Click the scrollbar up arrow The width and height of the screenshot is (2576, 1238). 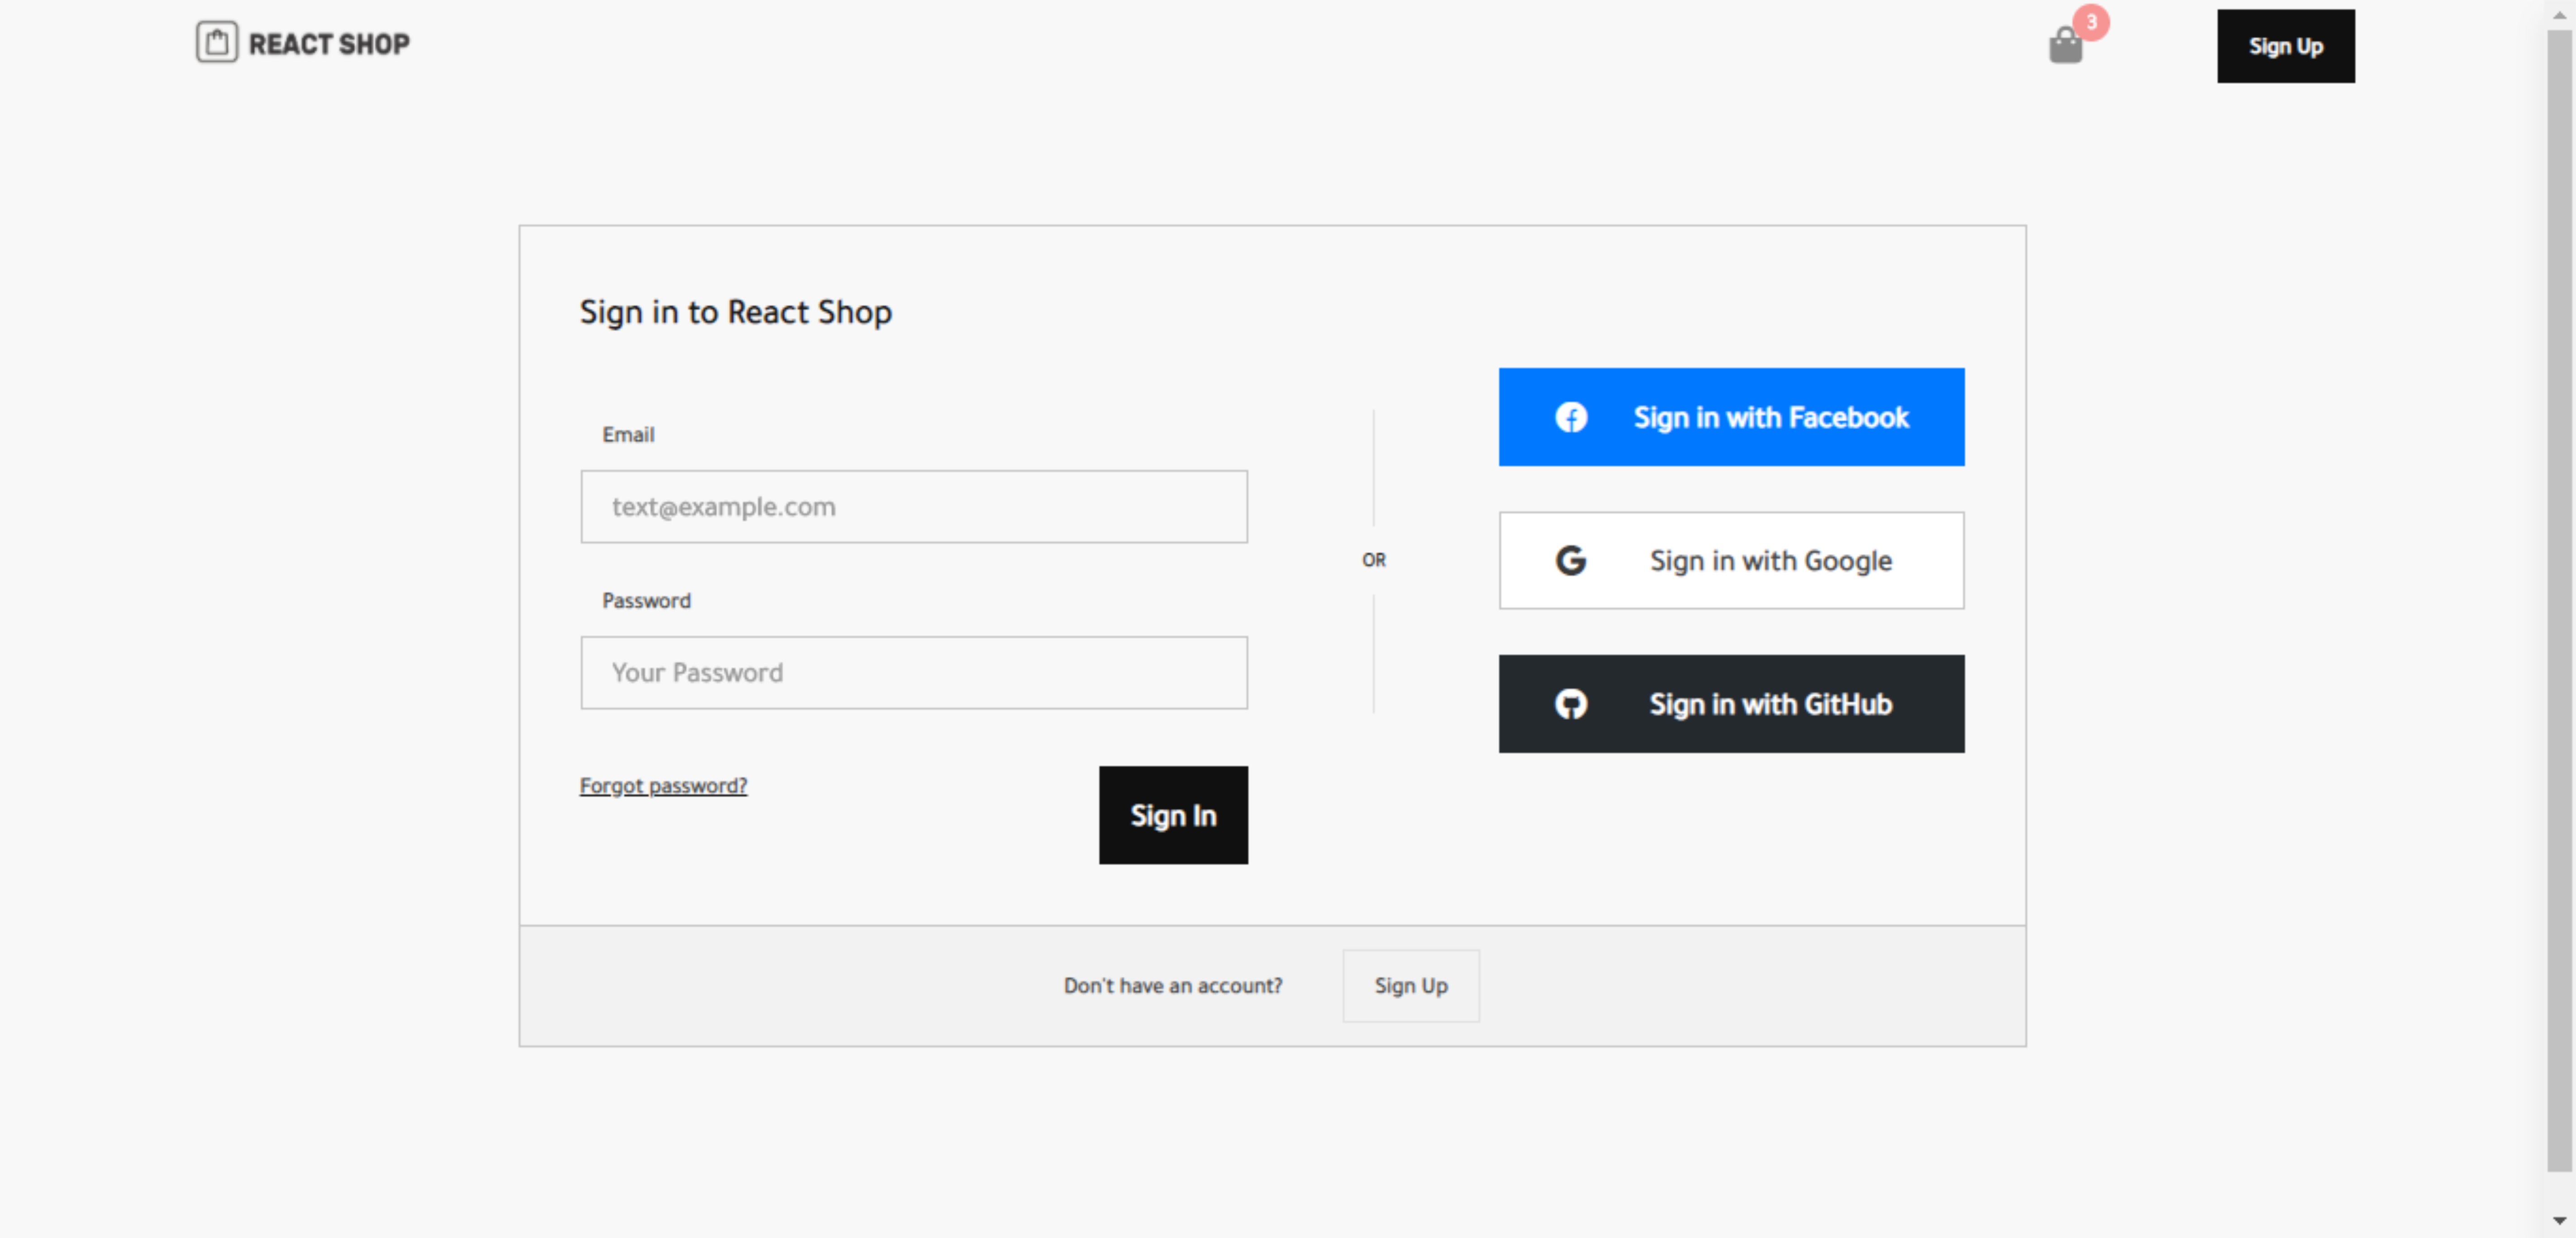click(2559, 14)
